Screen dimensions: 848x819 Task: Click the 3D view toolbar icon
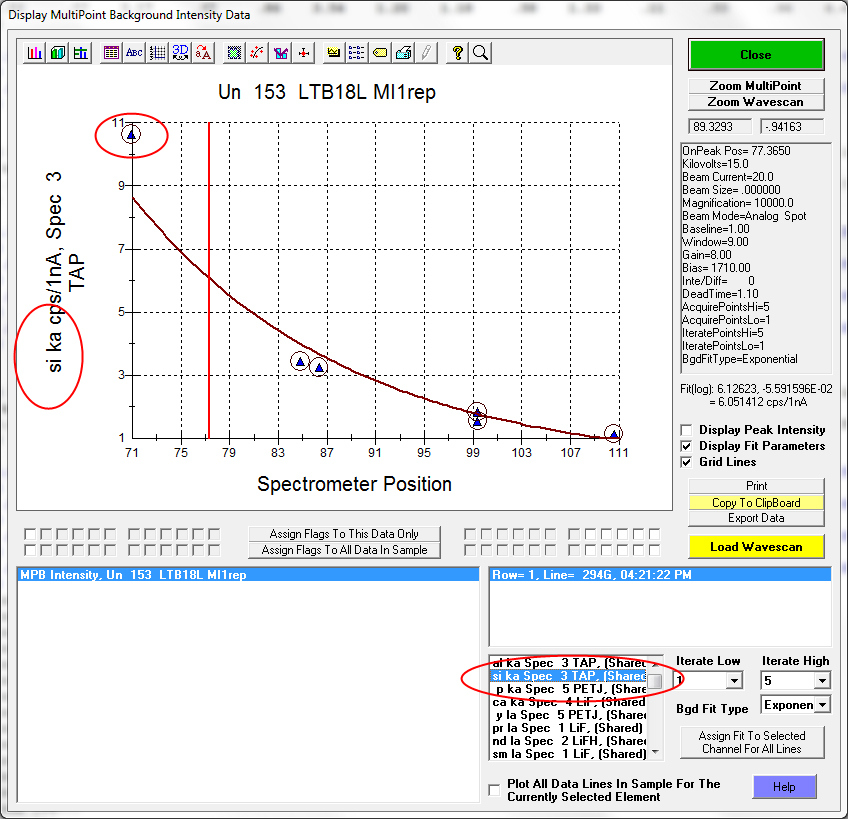coord(180,52)
